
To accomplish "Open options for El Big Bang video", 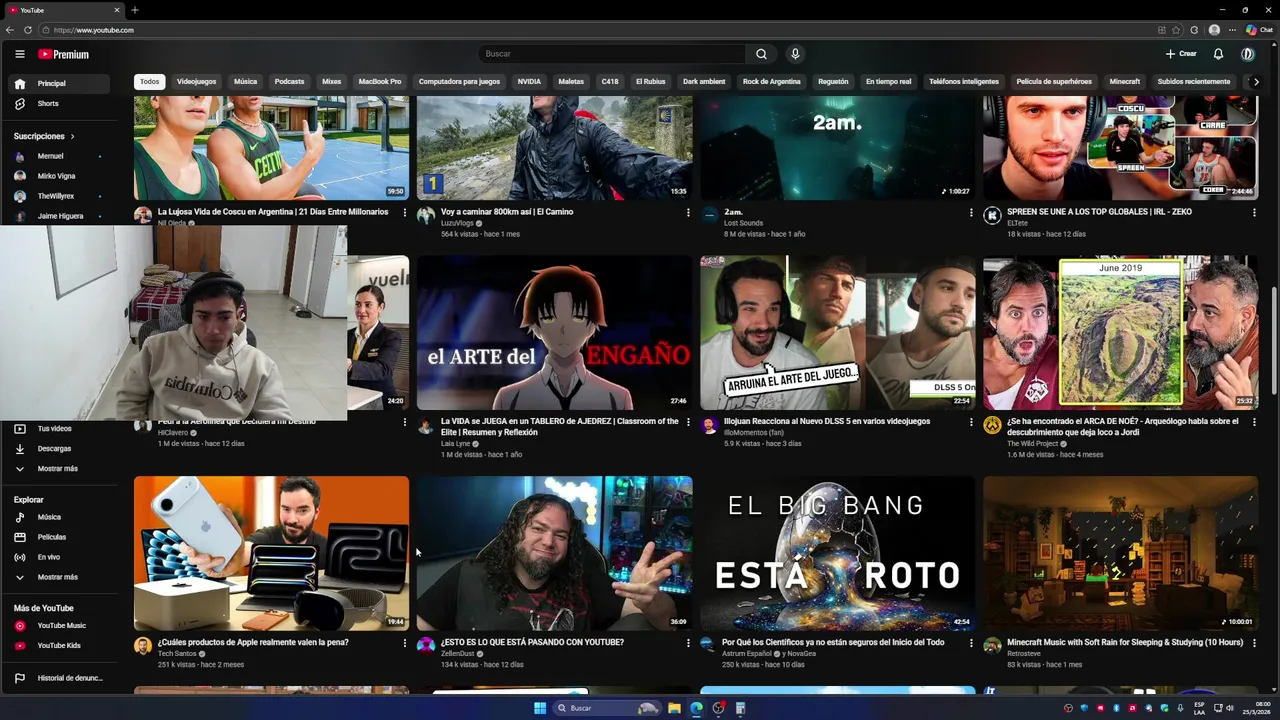I will pyautogui.click(x=971, y=643).
